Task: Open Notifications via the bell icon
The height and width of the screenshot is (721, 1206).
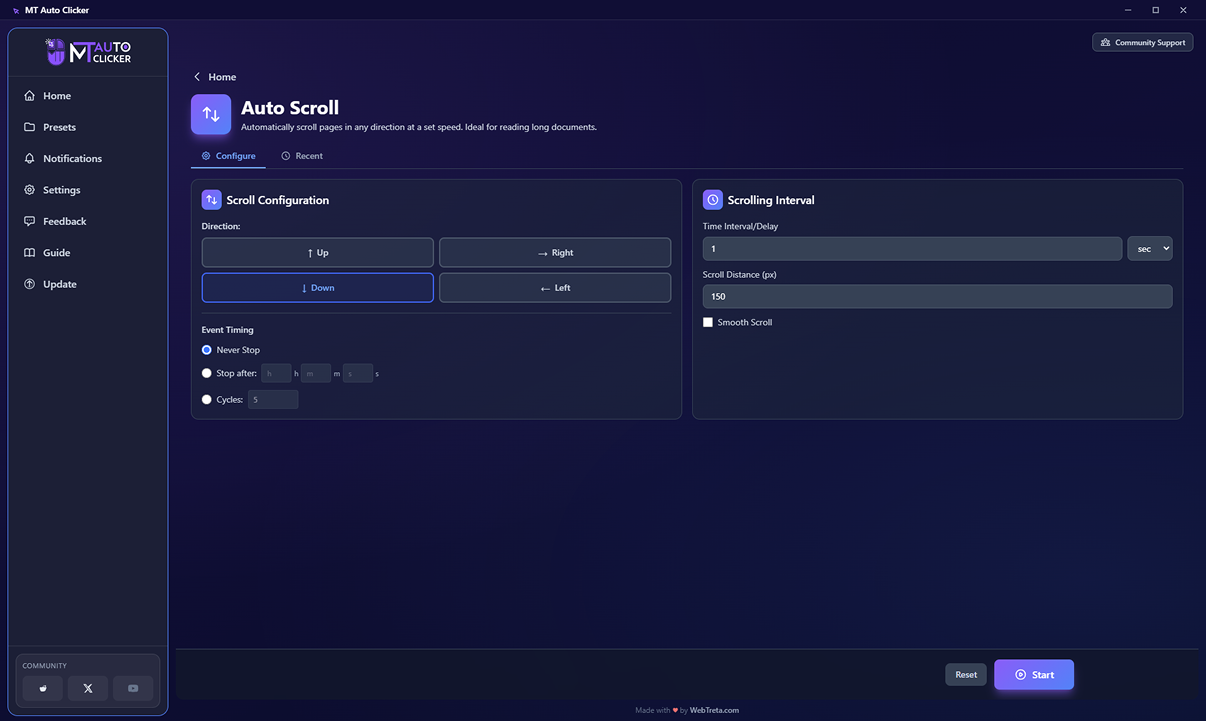Action: point(30,159)
